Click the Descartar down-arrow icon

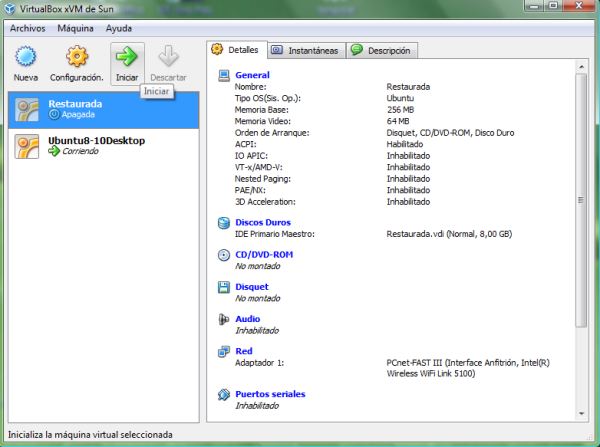(x=168, y=56)
